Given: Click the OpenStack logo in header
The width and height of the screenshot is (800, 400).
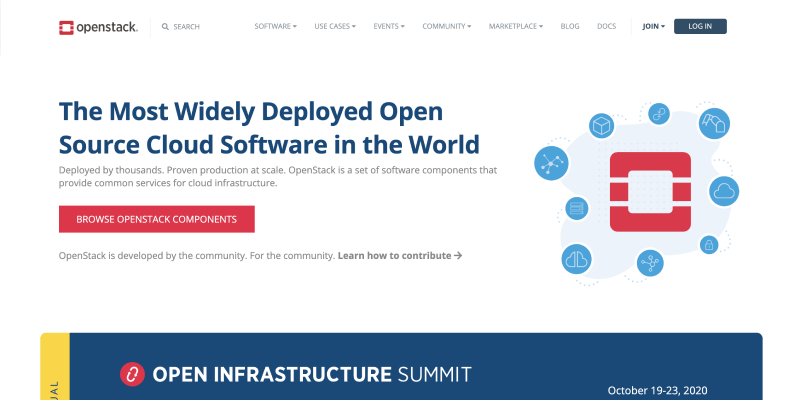Looking at the screenshot, I should 98,27.
